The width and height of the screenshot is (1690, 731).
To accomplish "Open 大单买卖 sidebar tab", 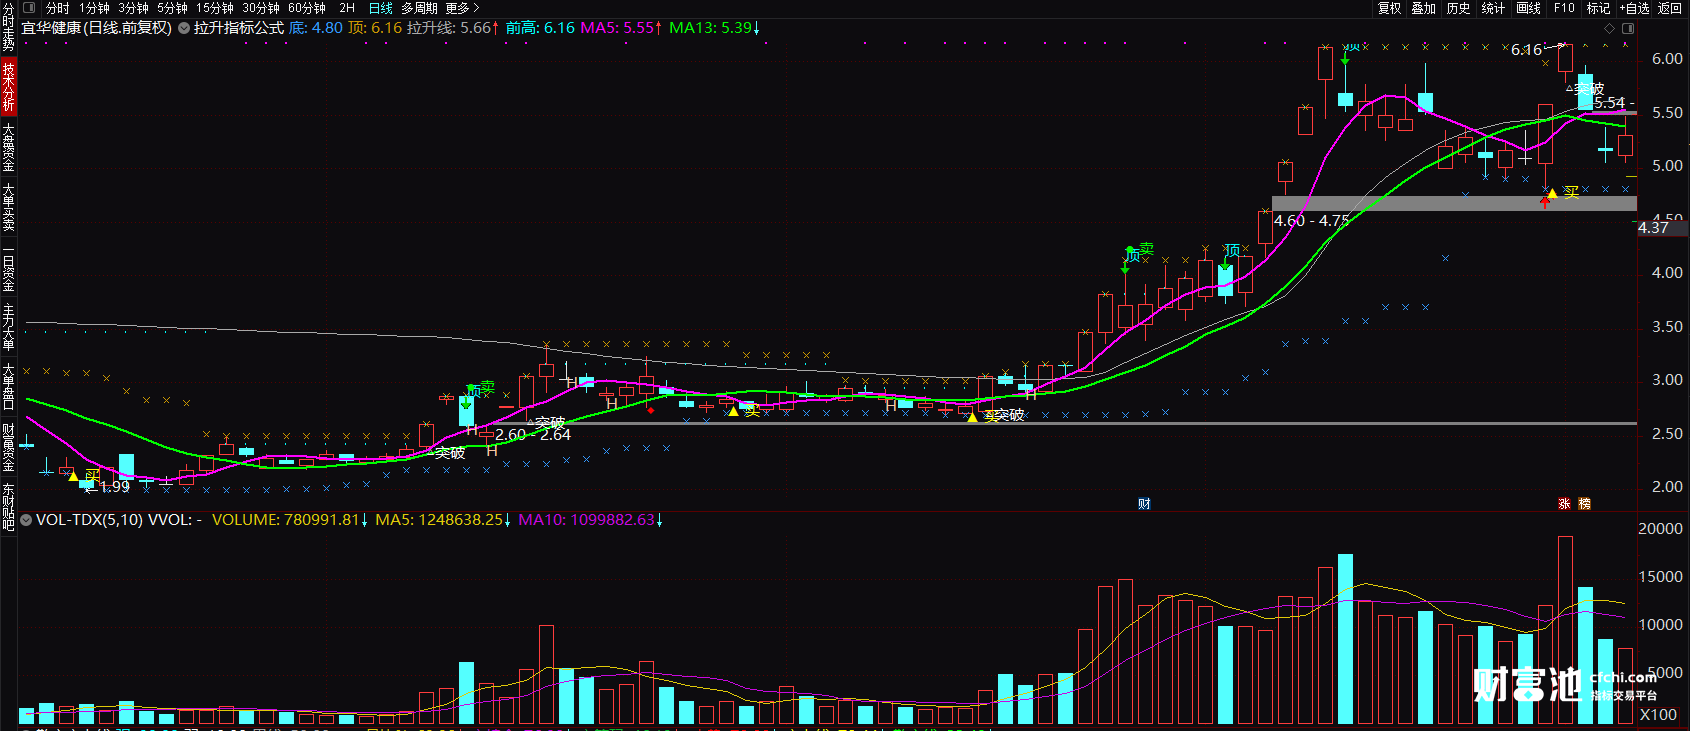I will [x=8, y=207].
